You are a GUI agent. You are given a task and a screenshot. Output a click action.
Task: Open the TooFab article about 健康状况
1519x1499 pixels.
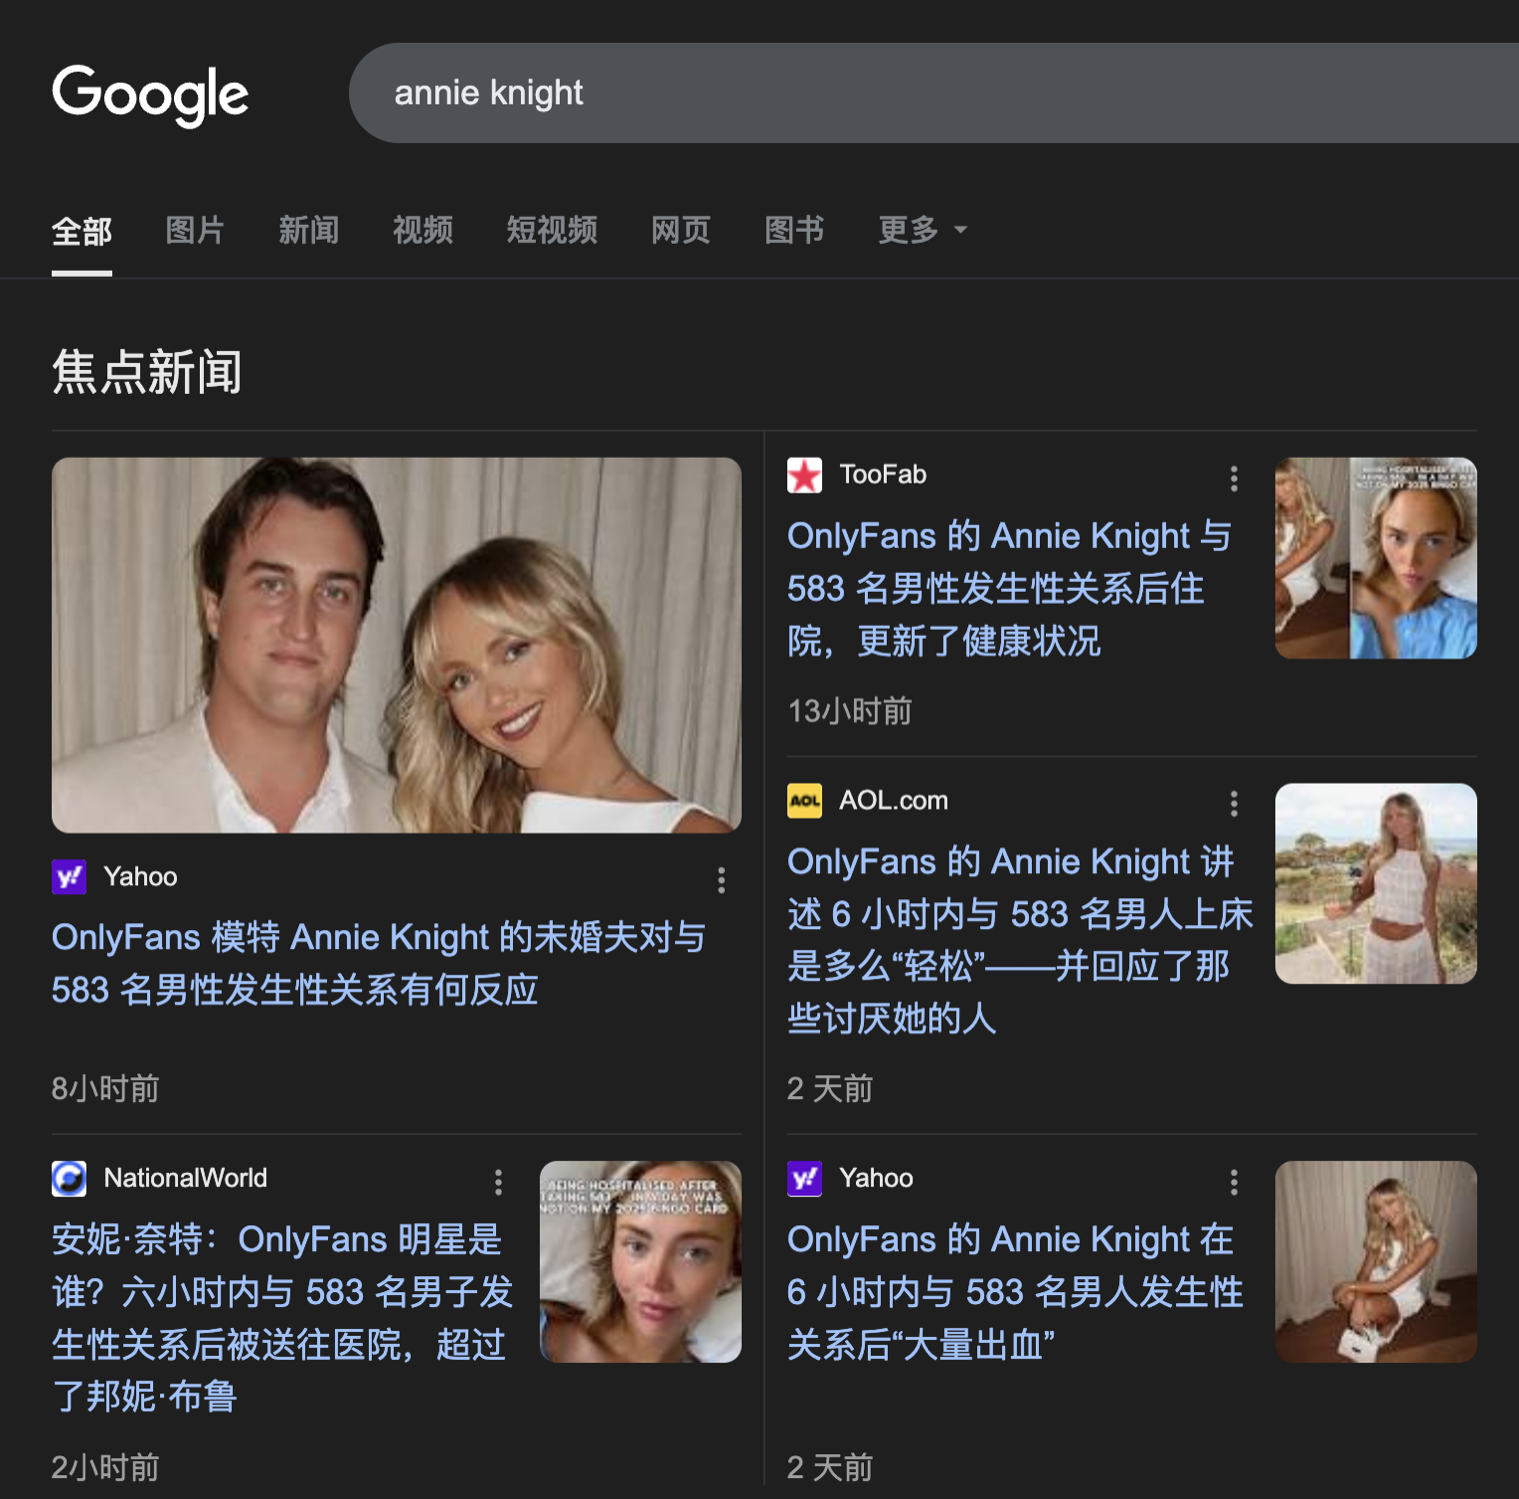[1009, 588]
